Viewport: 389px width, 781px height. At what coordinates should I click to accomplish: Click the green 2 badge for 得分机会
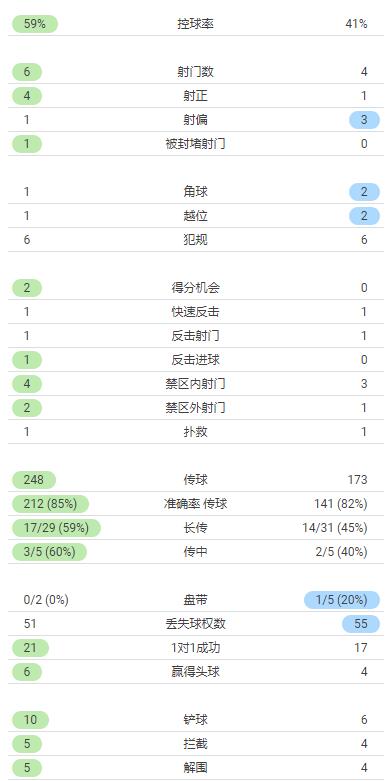point(27,288)
